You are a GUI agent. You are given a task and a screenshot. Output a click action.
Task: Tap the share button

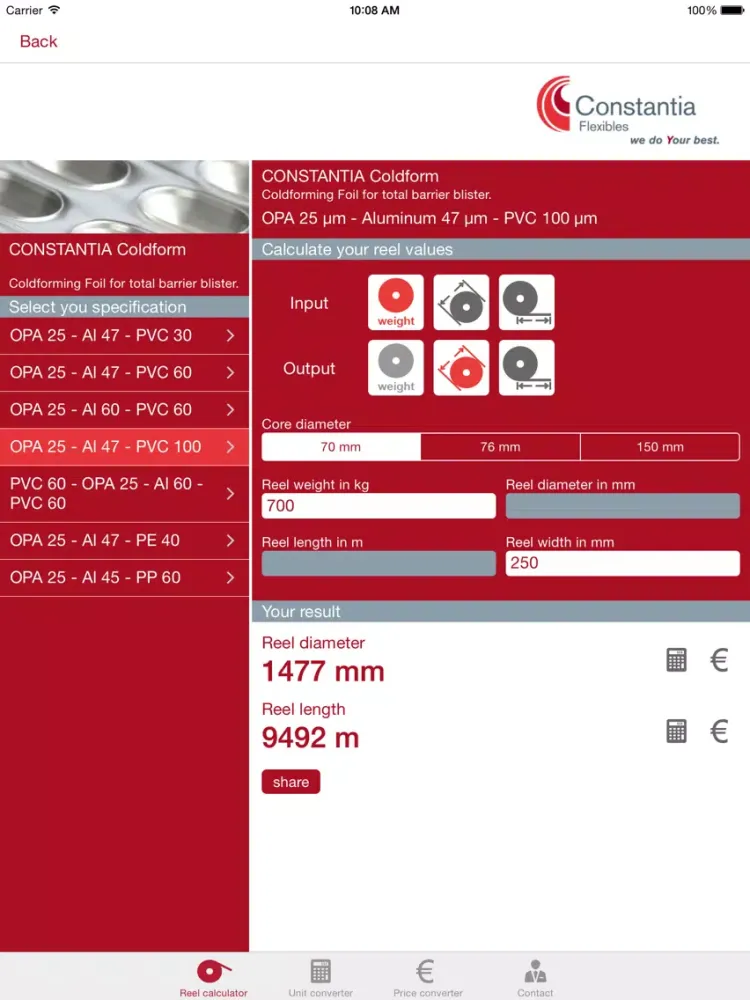pyautogui.click(x=291, y=782)
